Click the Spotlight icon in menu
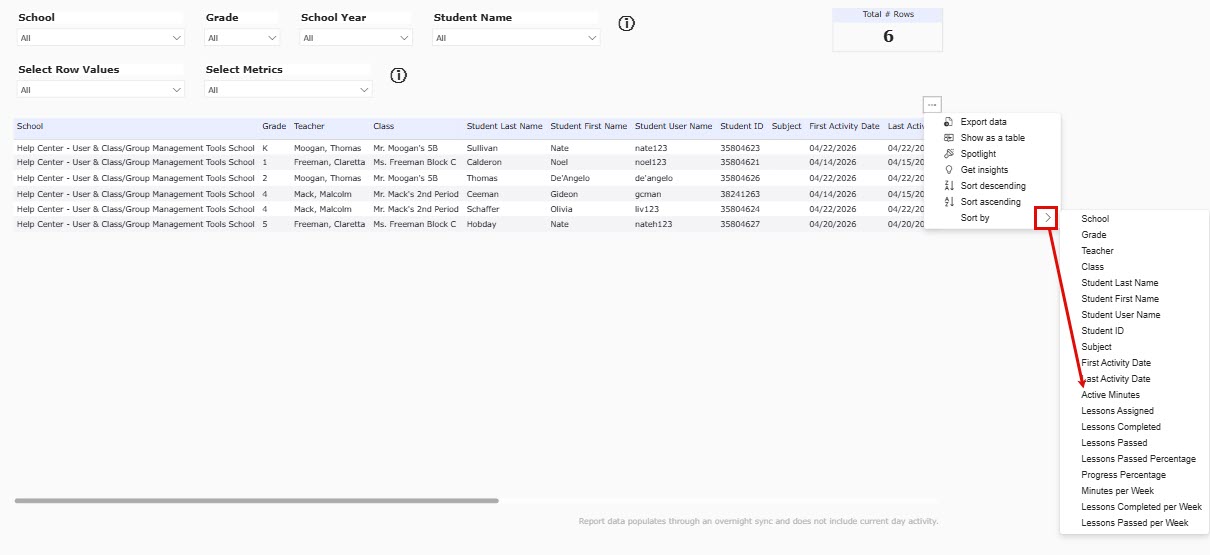Screen dimensions: 1210x555 (949, 154)
